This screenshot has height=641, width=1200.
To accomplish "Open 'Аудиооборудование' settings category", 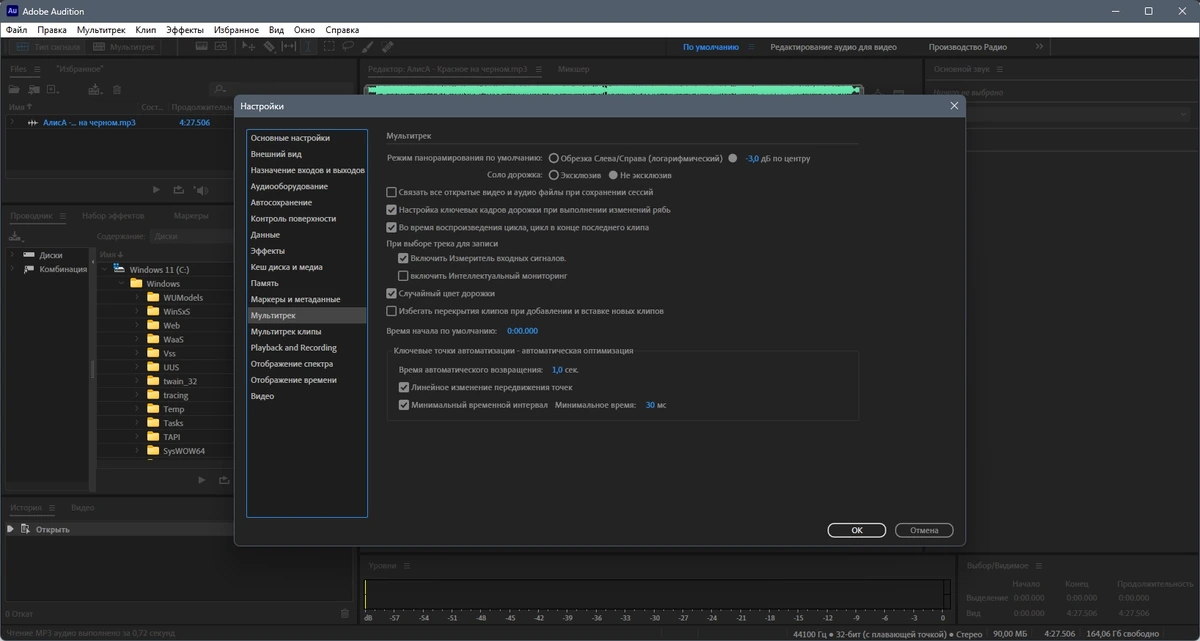I will point(289,186).
